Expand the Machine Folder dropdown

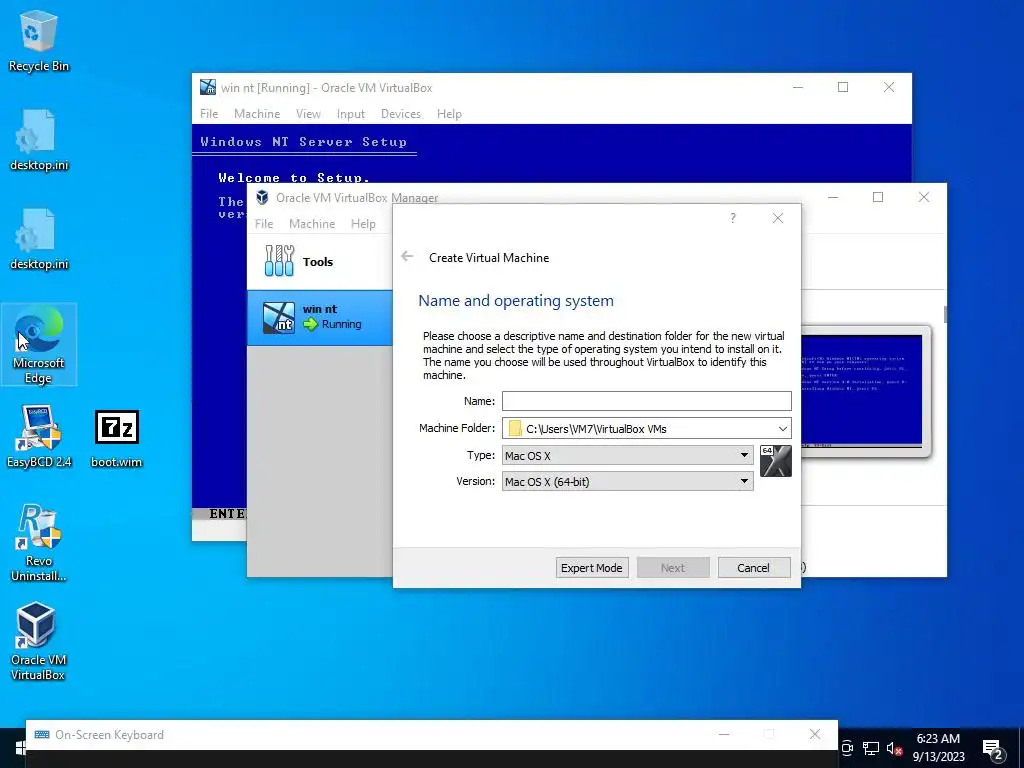782,428
